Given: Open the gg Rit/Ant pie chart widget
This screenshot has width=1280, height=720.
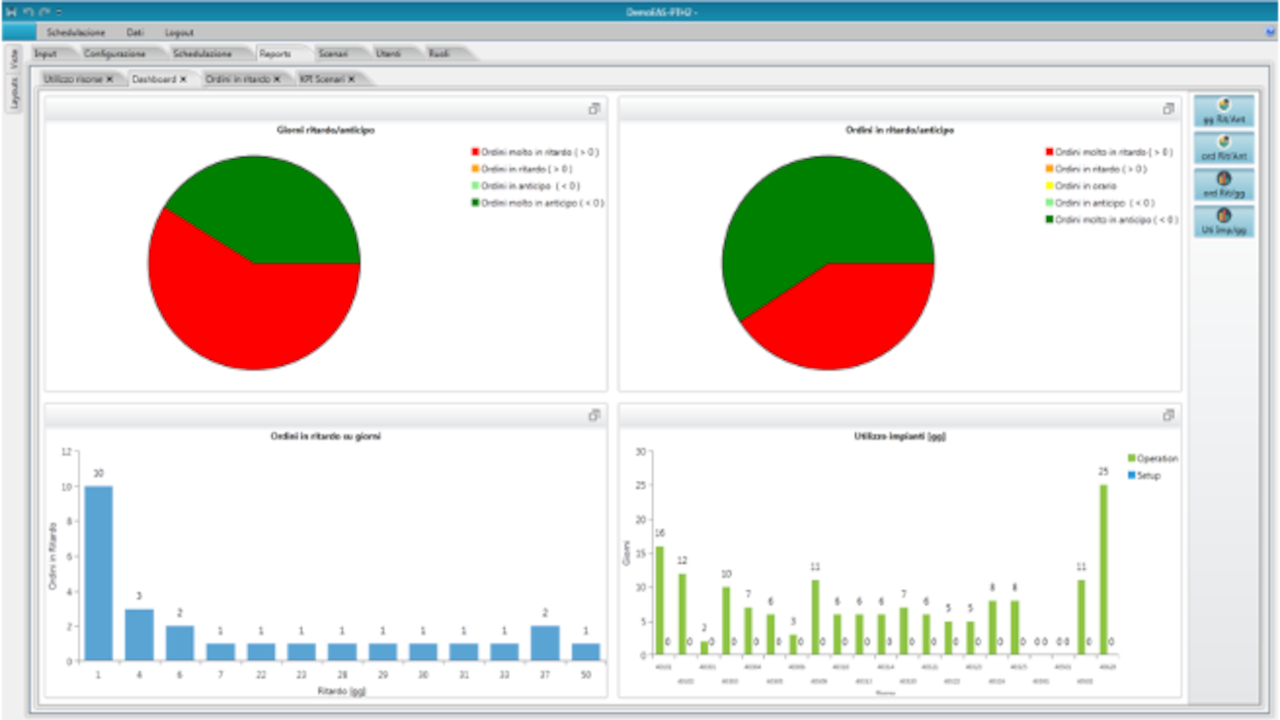Looking at the screenshot, I should pyautogui.click(x=1224, y=111).
